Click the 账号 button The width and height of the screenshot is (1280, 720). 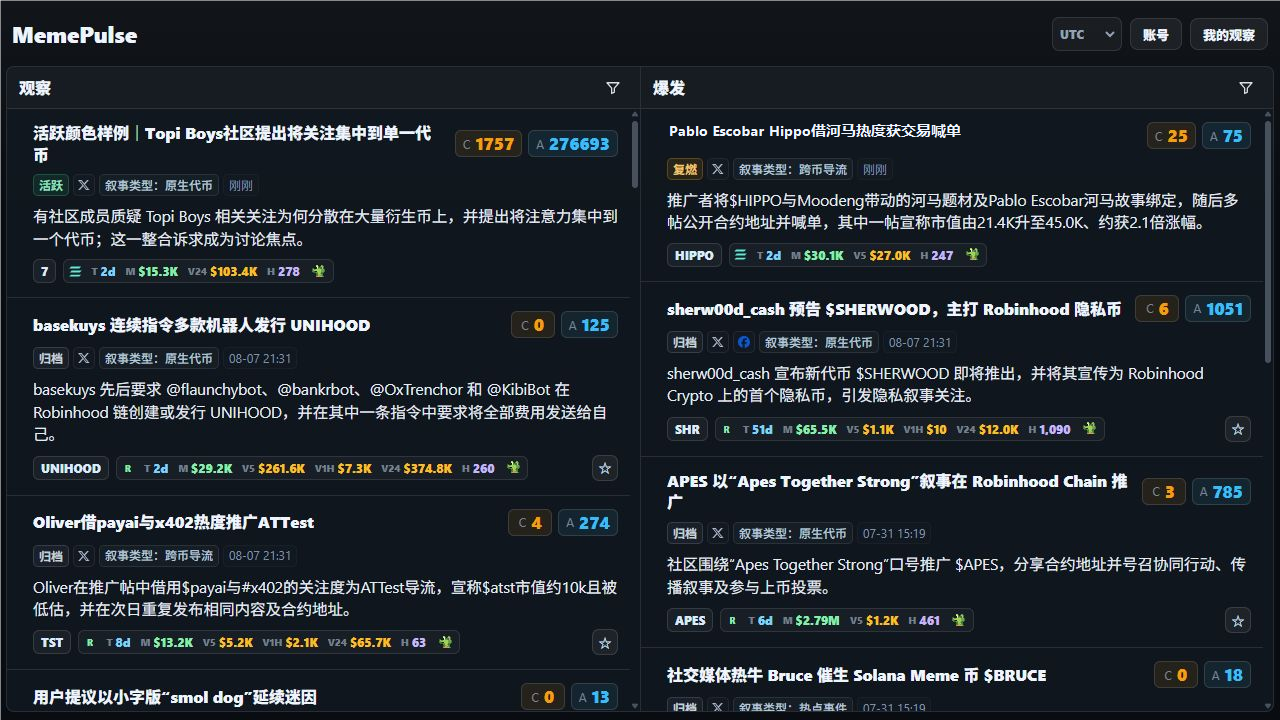coord(1156,34)
